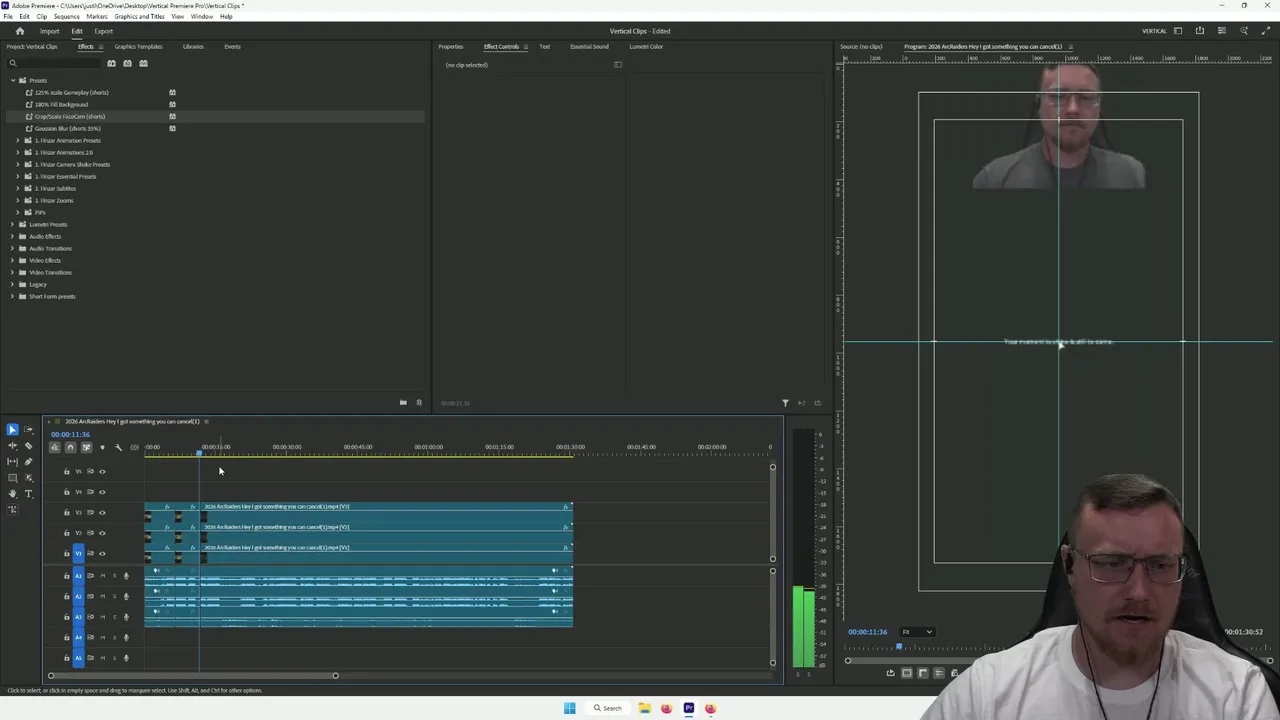Click the Home icon in the header

pyautogui.click(x=20, y=31)
